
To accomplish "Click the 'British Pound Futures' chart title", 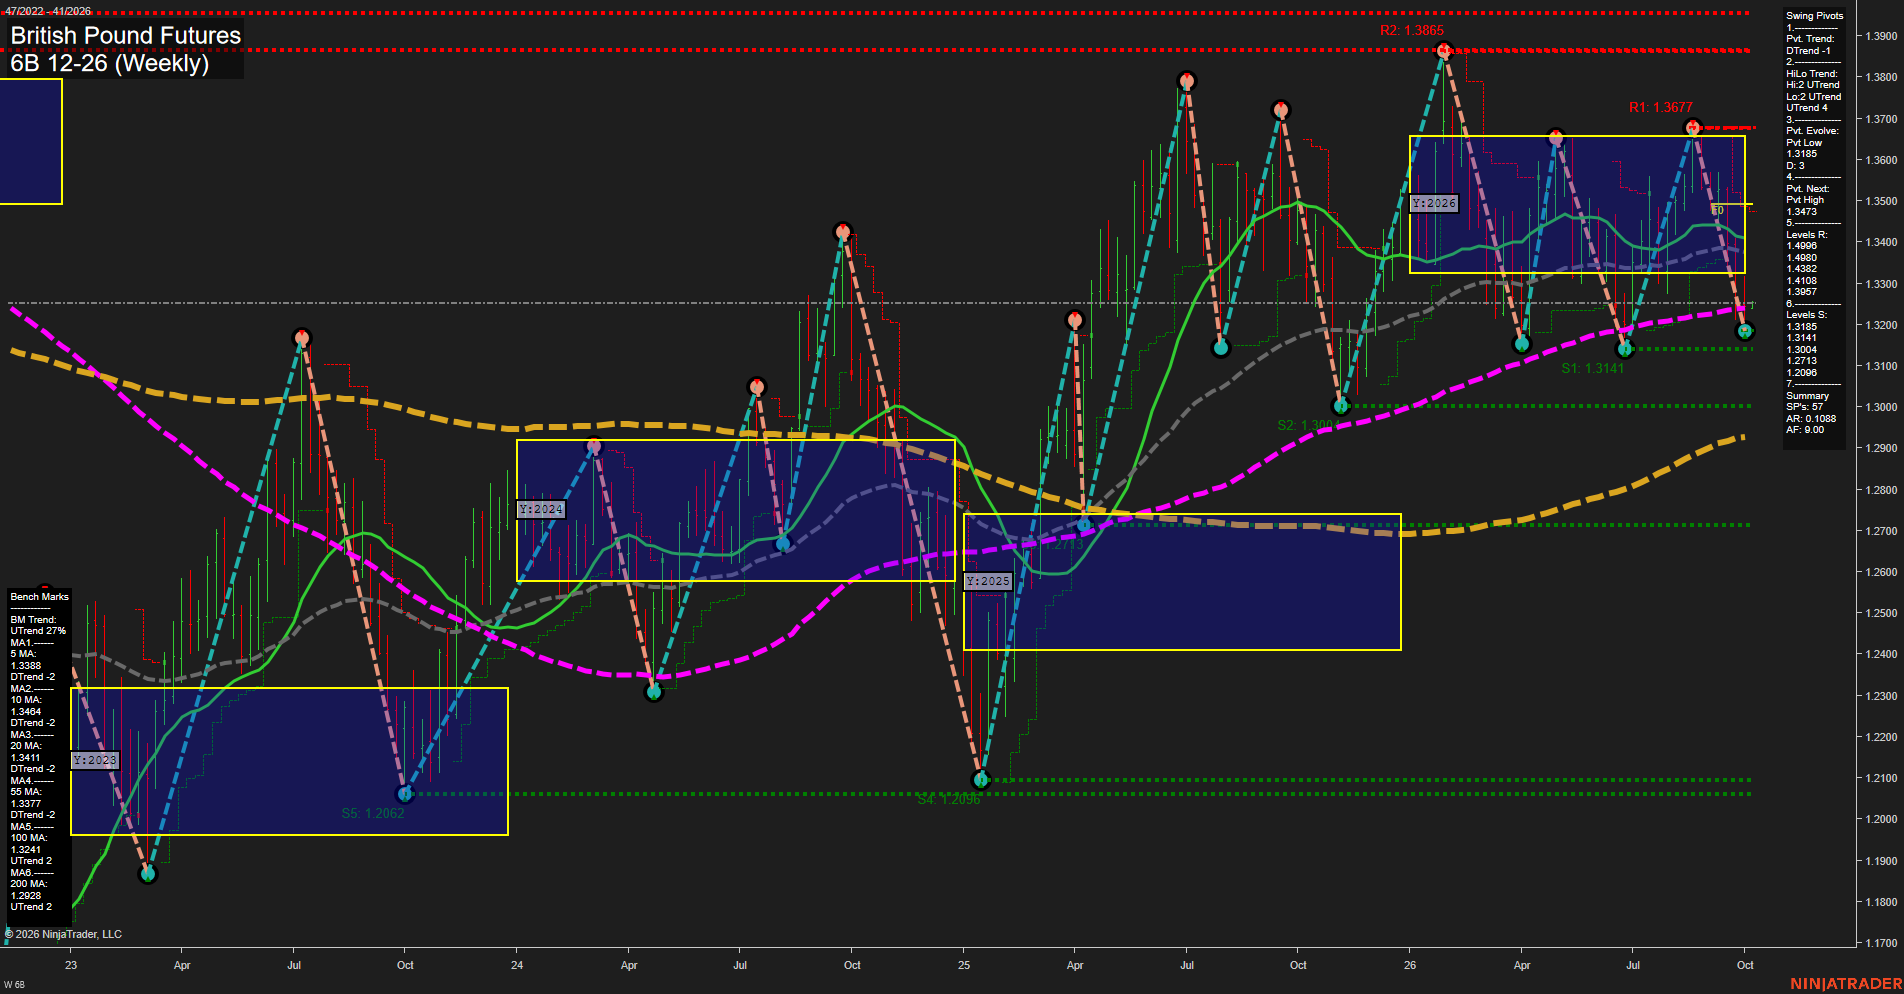I will click(126, 35).
